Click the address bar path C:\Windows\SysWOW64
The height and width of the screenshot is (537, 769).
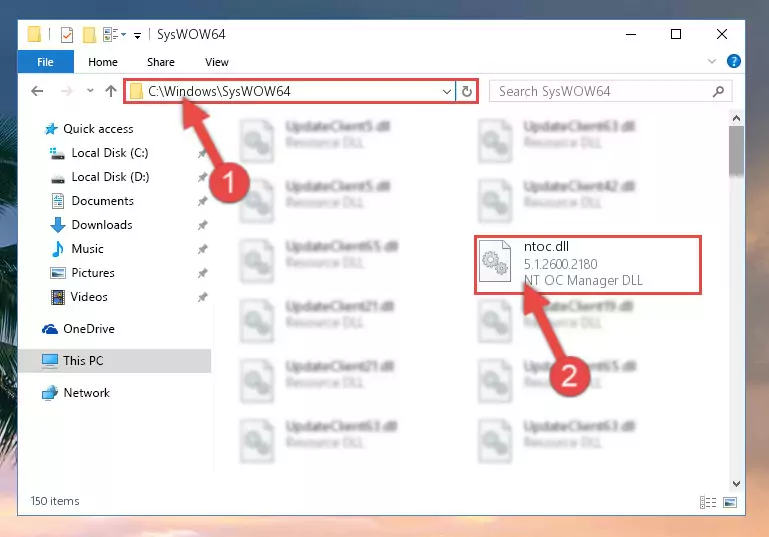219,92
